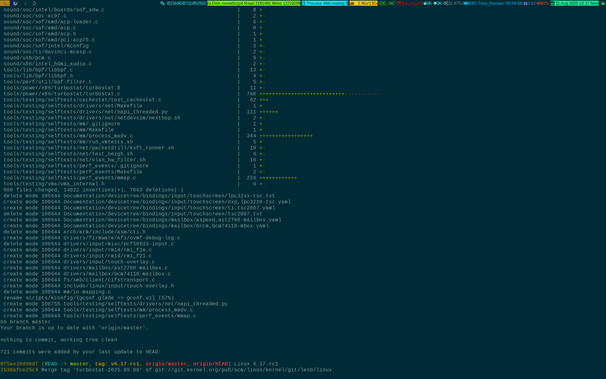This screenshot has height=379, width=606.
Task: Click the rename scripts/kconfig gconf.glade line
Action: (89, 298)
